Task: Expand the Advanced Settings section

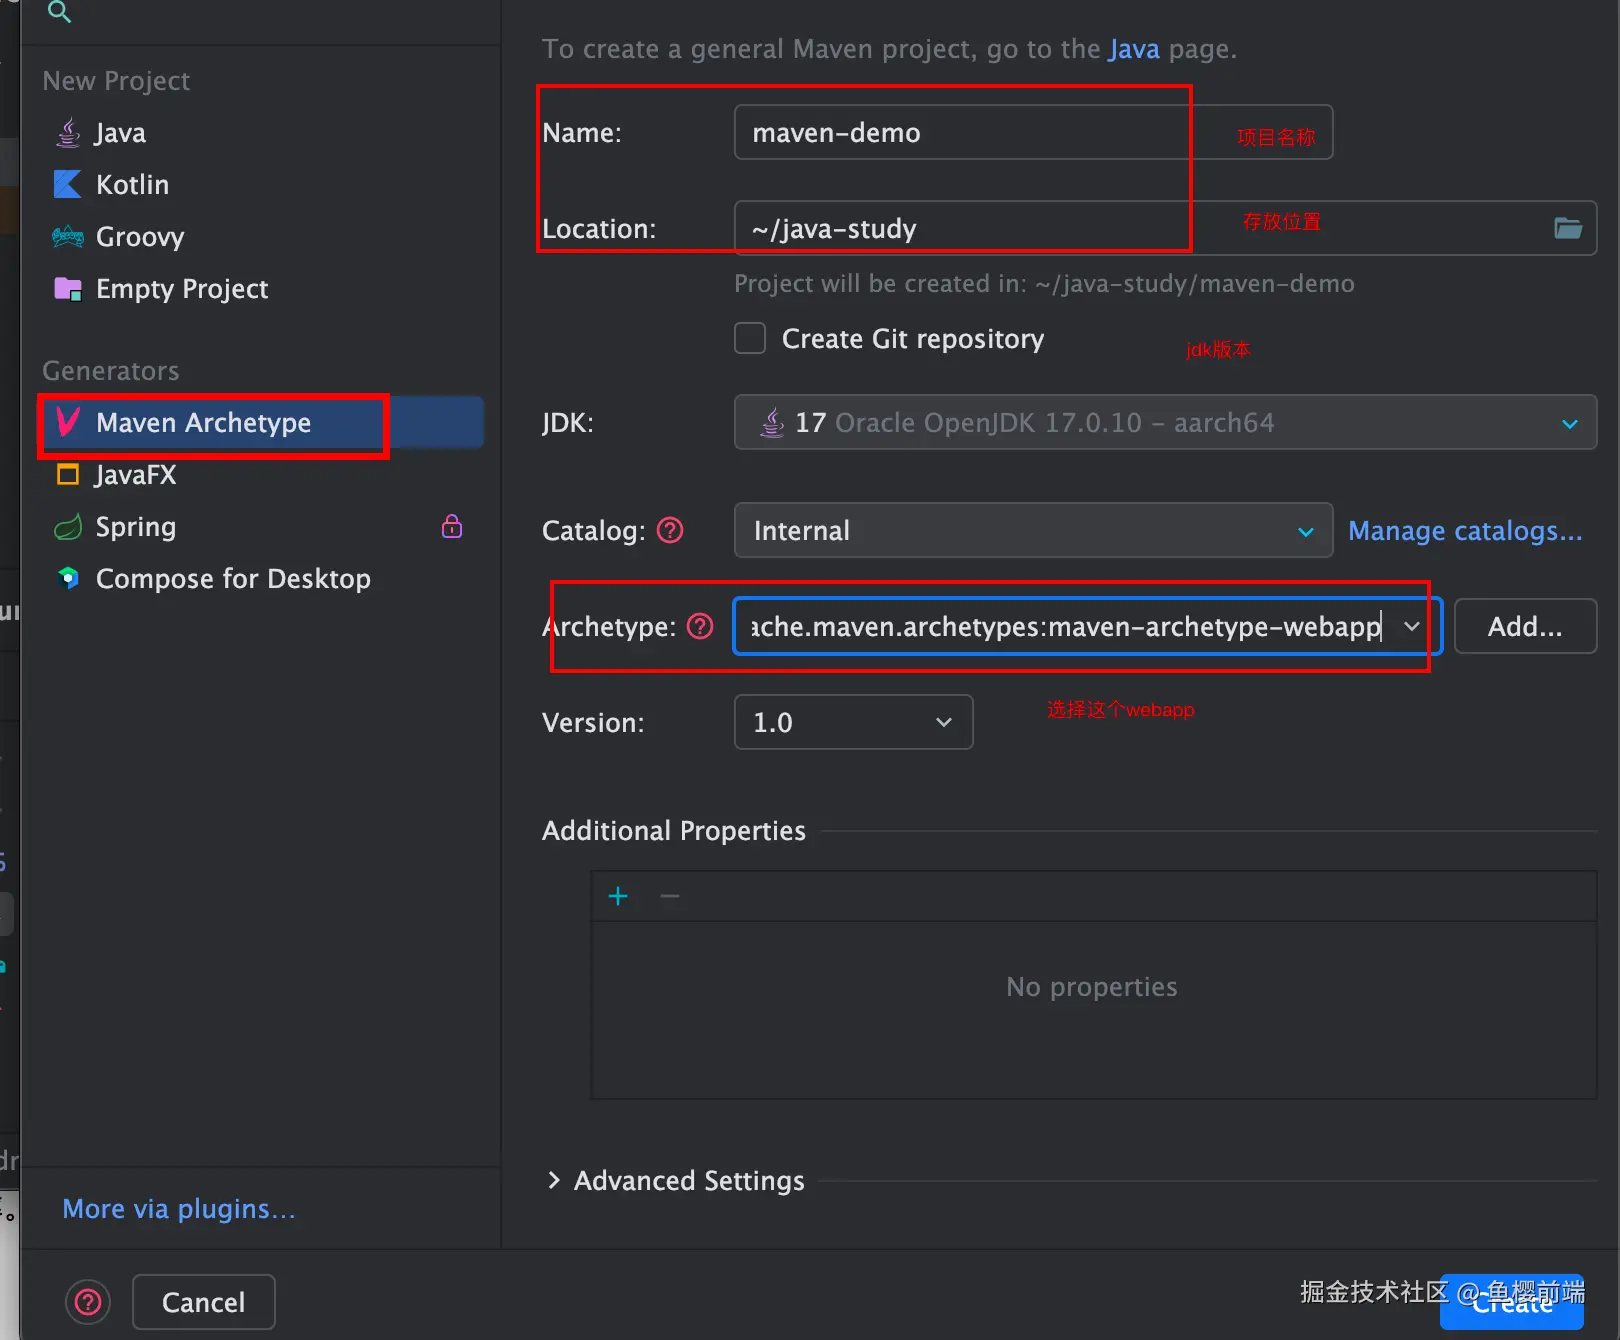Action: pos(555,1181)
